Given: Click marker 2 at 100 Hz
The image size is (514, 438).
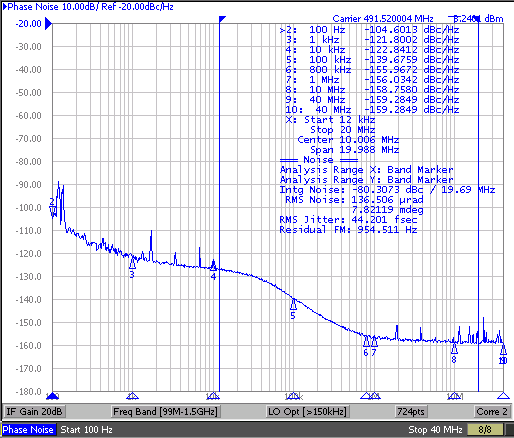Looking at the screenshot, I should [53, 210].
